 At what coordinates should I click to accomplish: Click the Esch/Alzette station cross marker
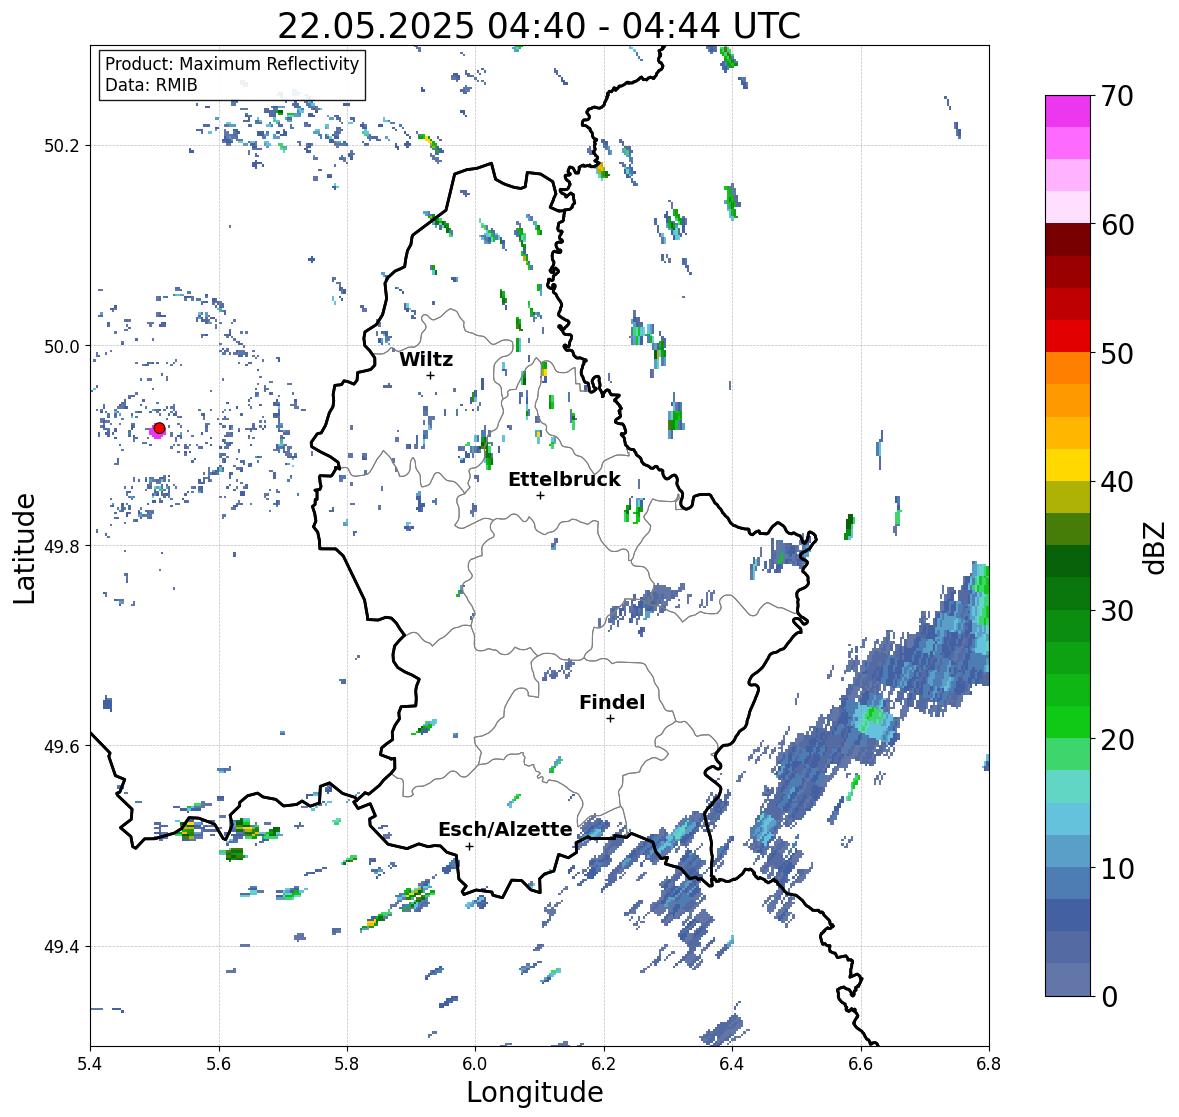pos(470,846)
